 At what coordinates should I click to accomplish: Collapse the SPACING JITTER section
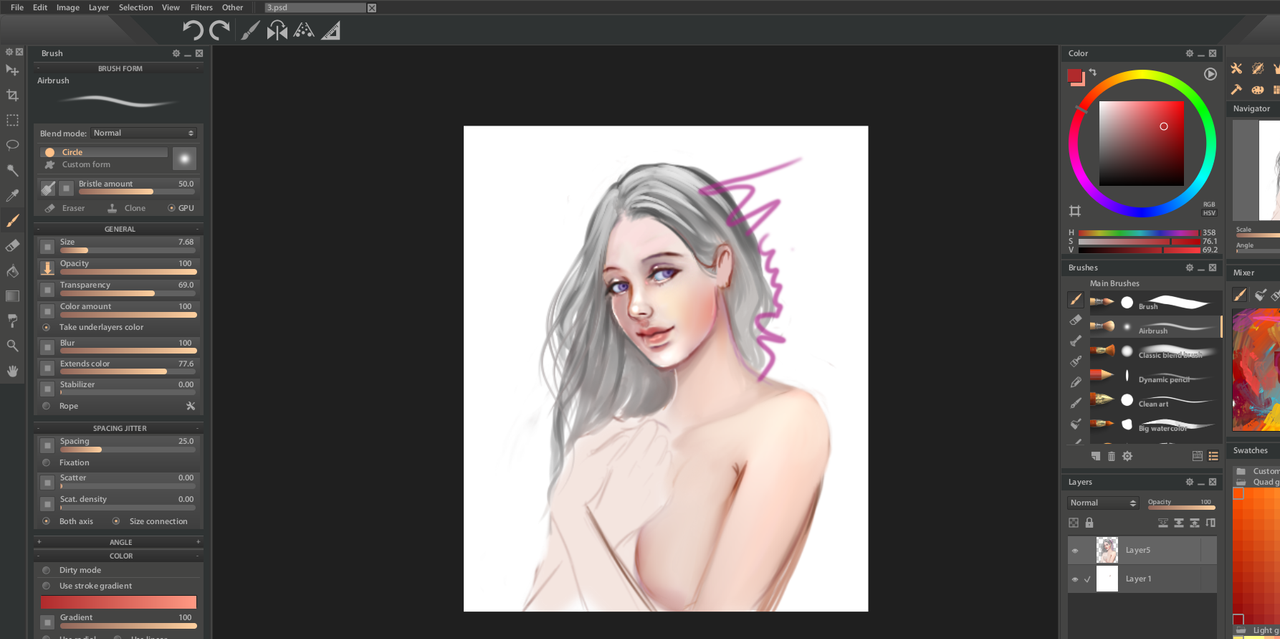[120, 428]
